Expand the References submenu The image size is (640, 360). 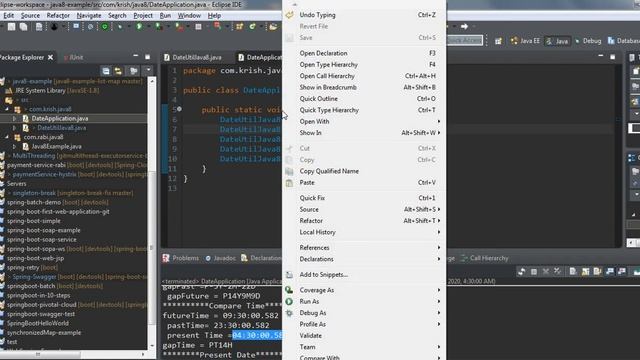point(364,248)
